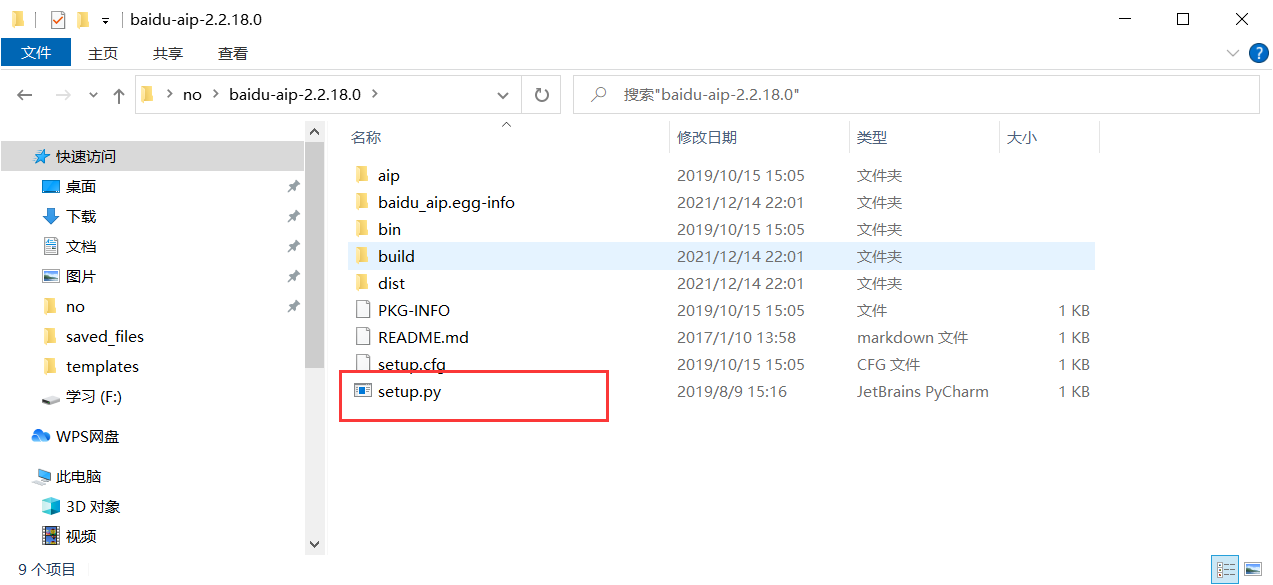Switch to the 主页 ribbon tab
Viewport: 1273px width, 585px height.
point(103,53)
